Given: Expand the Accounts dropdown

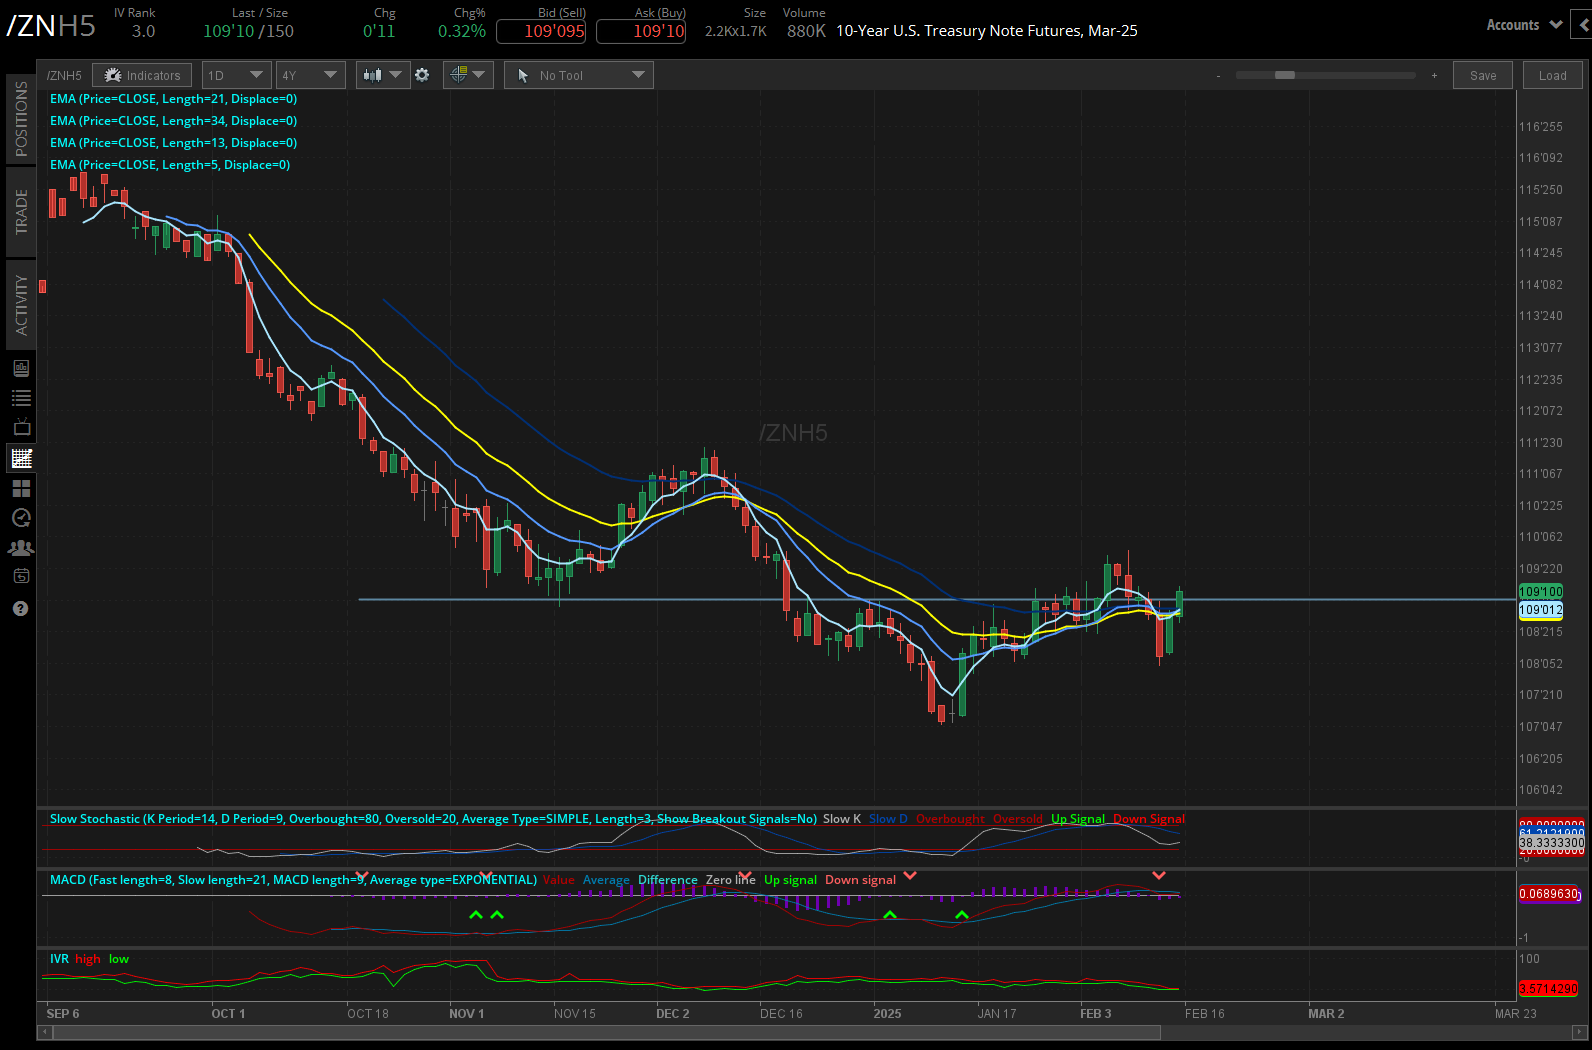Looking at the screenshot, I should 1524,25.
